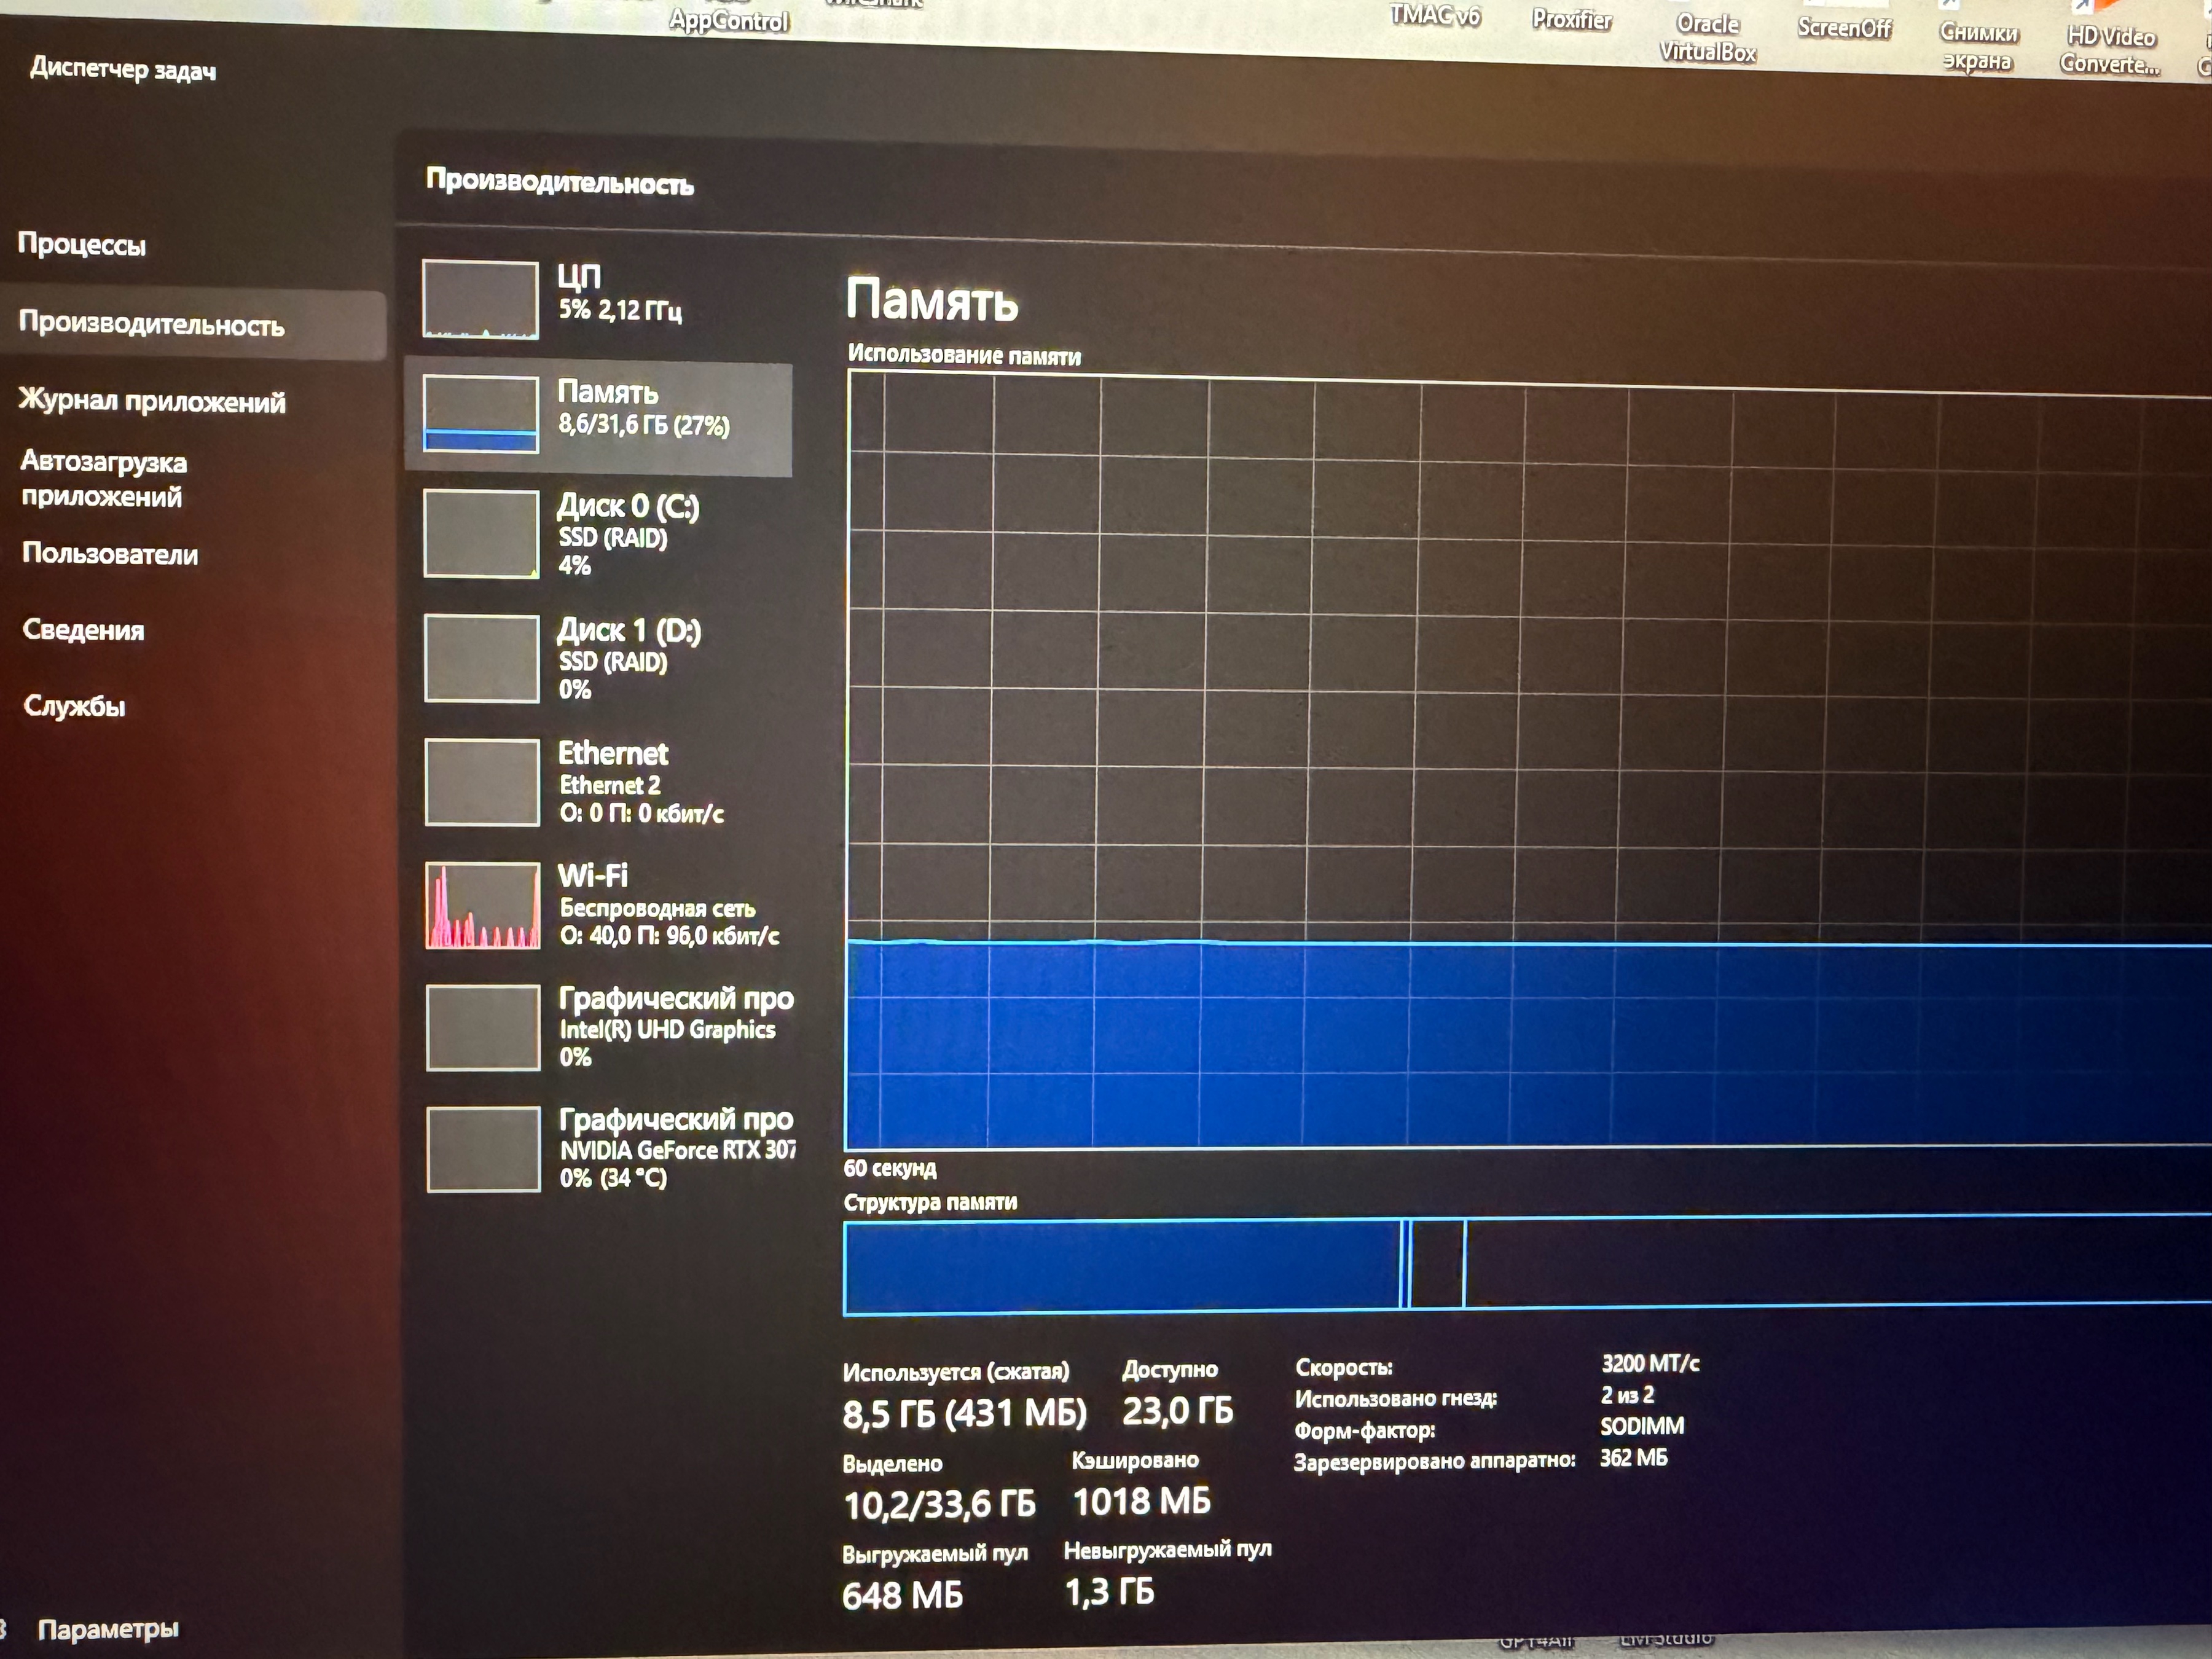Select the Wi-Fi network graph thumbnail
The image size is (2212, 1659).
pyautogui.click(x=483, y=905)
